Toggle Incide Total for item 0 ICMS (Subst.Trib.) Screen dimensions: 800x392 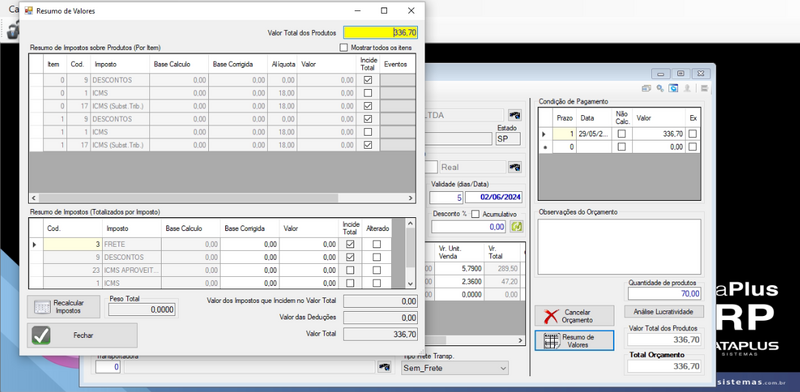click(x=368, y=106)
